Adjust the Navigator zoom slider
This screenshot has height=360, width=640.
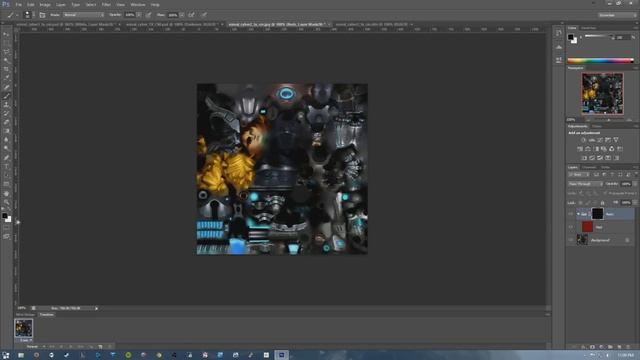[608, 120]
